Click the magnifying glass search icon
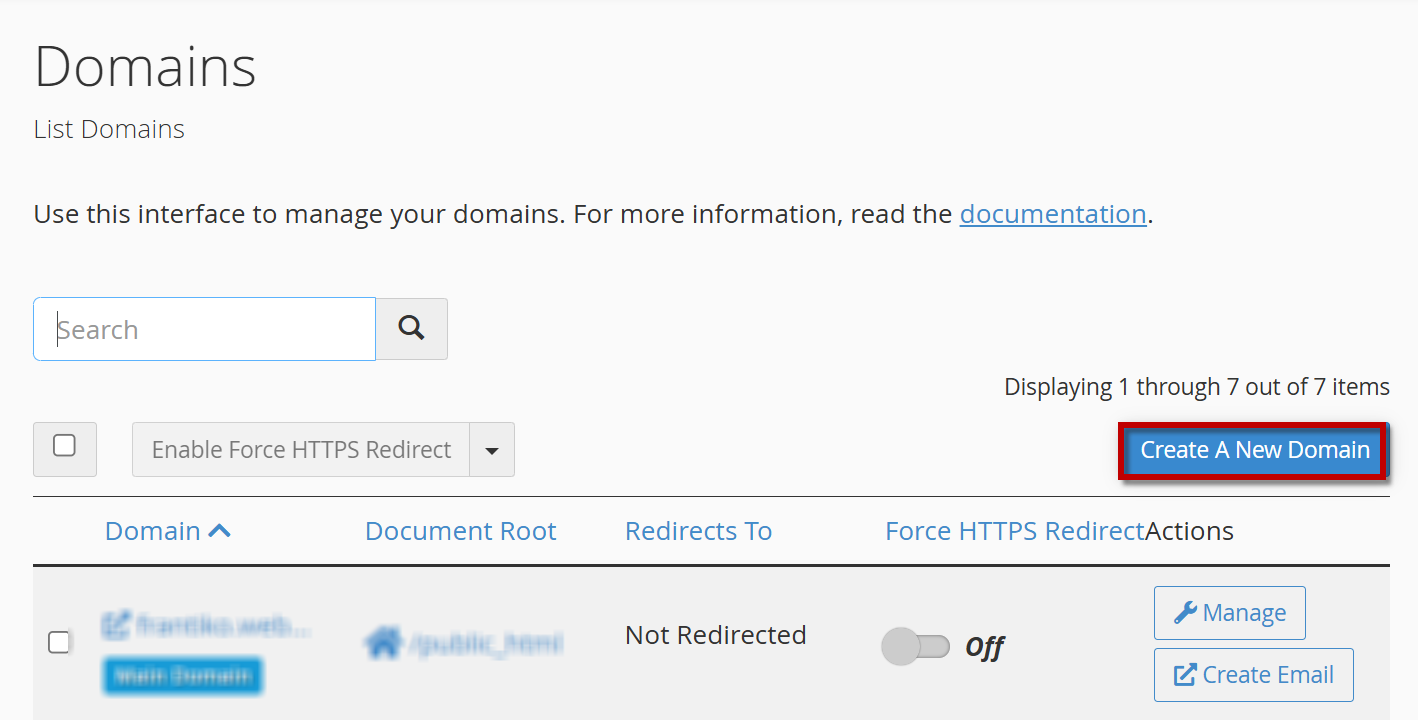Image resolution: width=1418 pixels, height=720 pixels. point(411,328)
